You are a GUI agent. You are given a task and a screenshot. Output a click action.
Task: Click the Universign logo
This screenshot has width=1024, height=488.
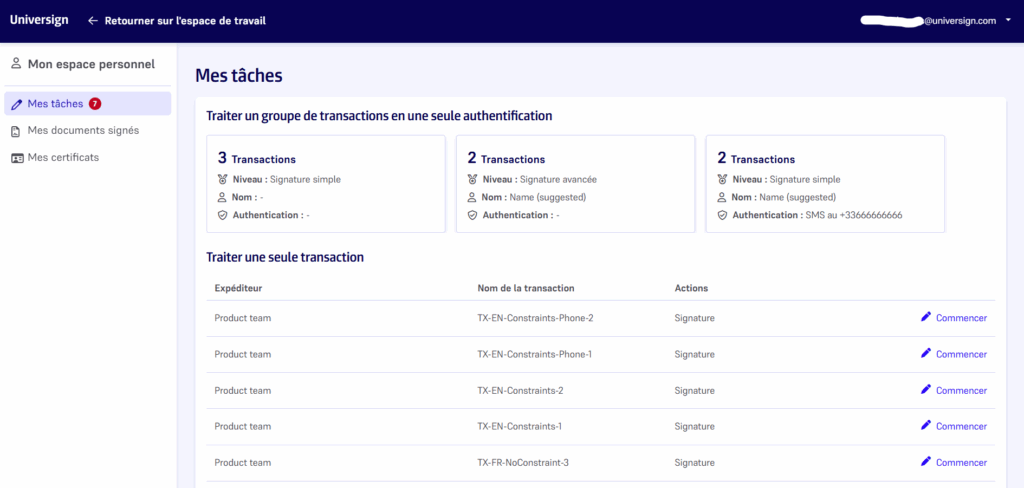(38, 20)
